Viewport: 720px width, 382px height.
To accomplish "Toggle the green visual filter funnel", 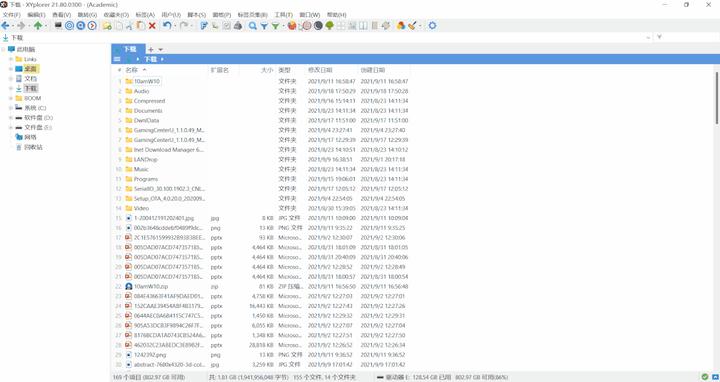I will point(275,26).
